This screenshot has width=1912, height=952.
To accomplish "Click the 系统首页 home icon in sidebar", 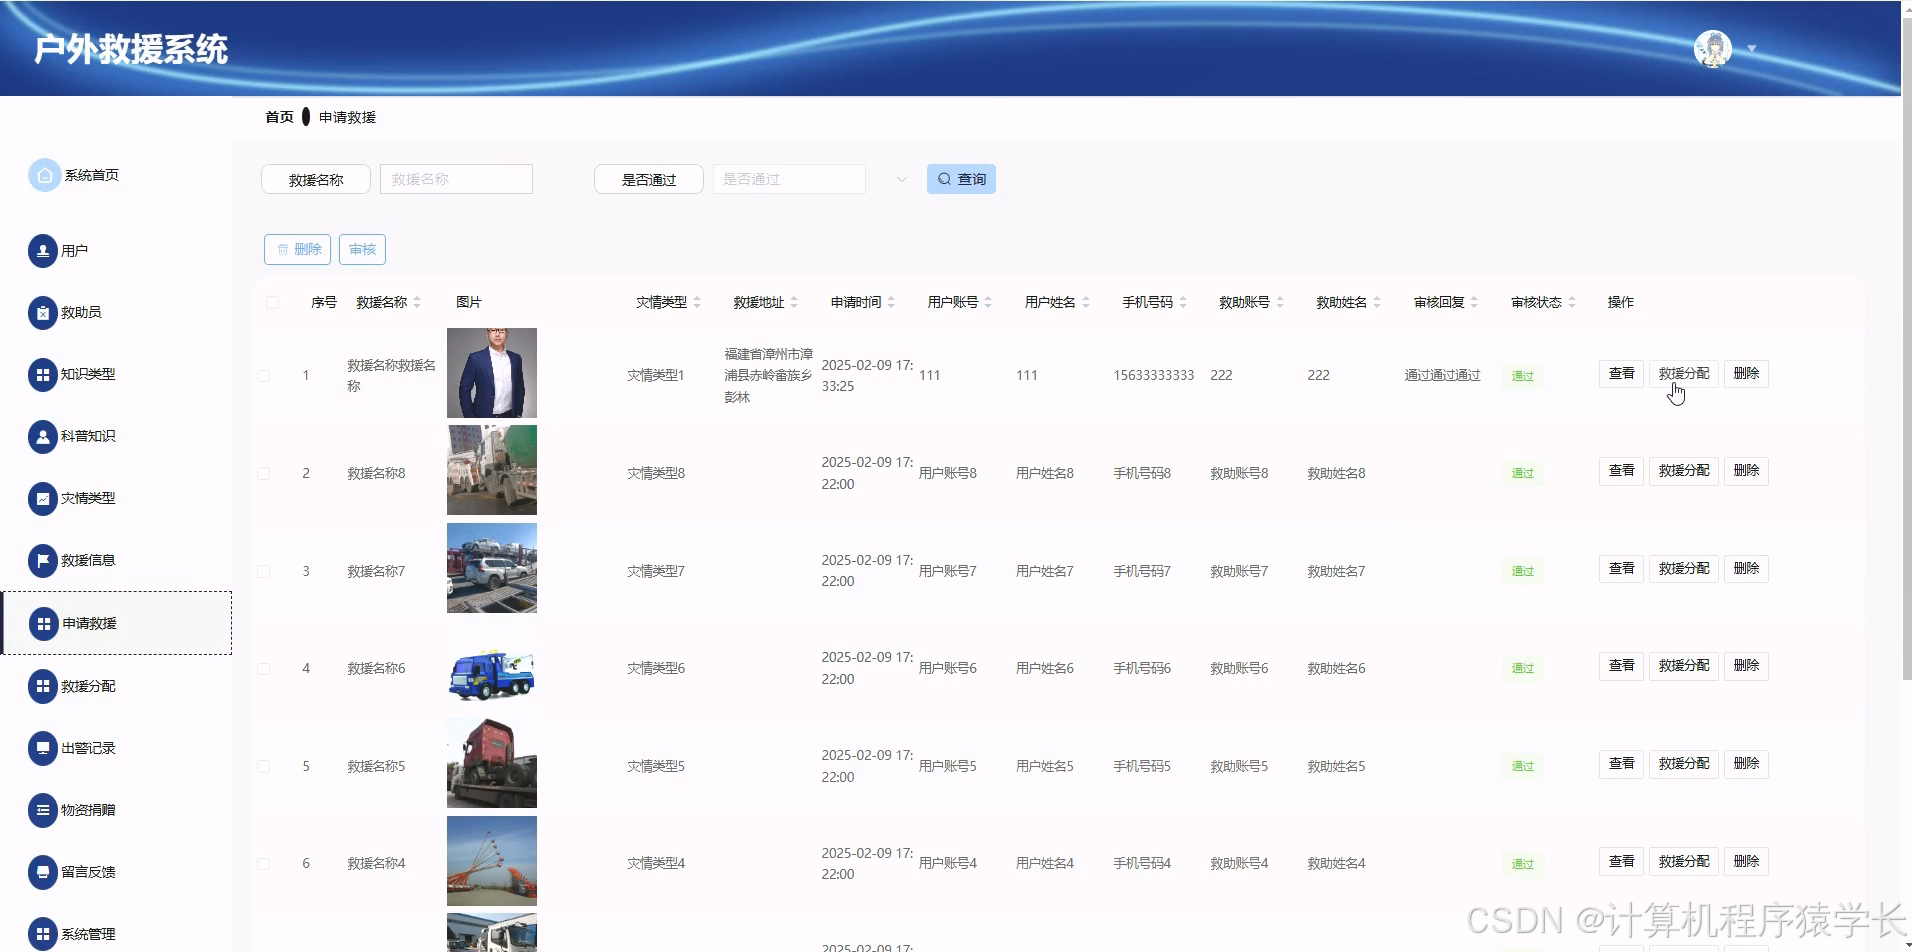I will pyautogui.click(x=44, y=175).
